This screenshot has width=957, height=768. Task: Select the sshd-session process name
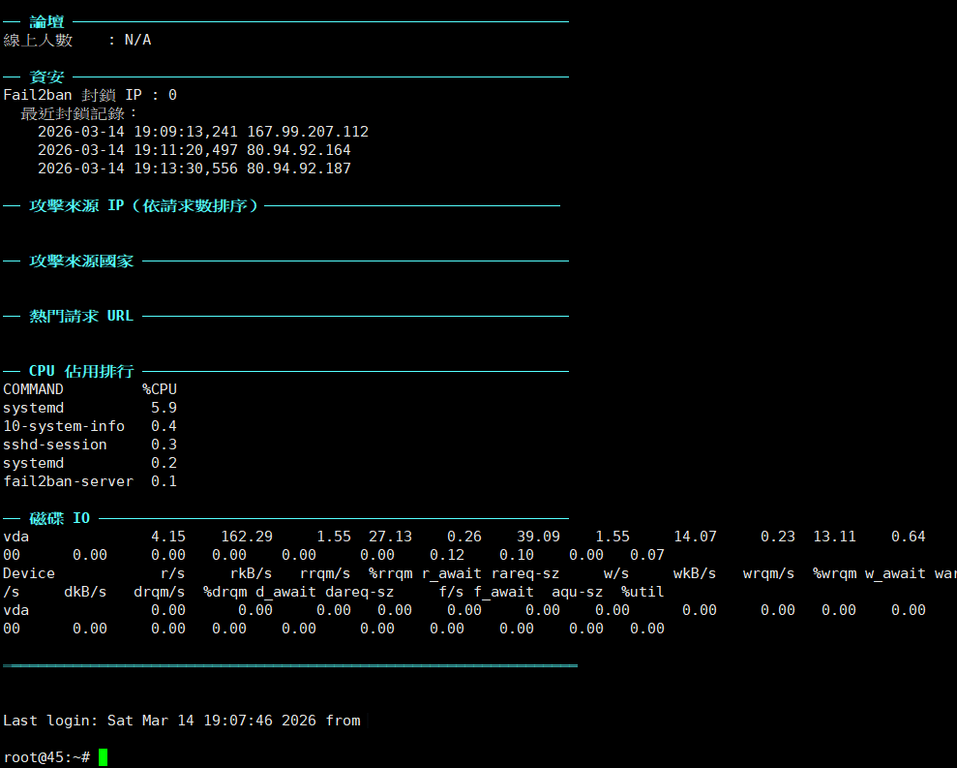click(x=55, y=445)
